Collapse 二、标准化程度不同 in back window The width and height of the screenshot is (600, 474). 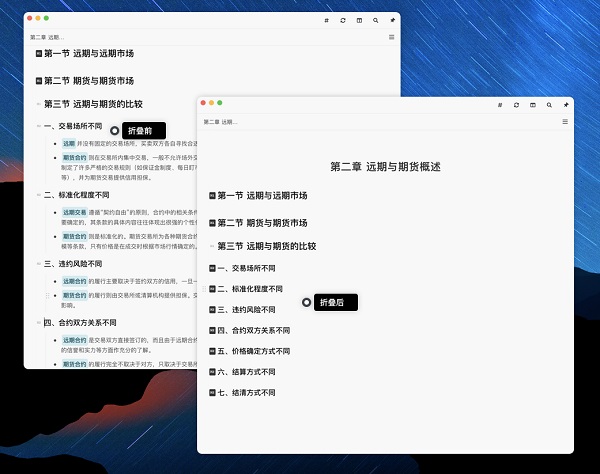point(39,195)
